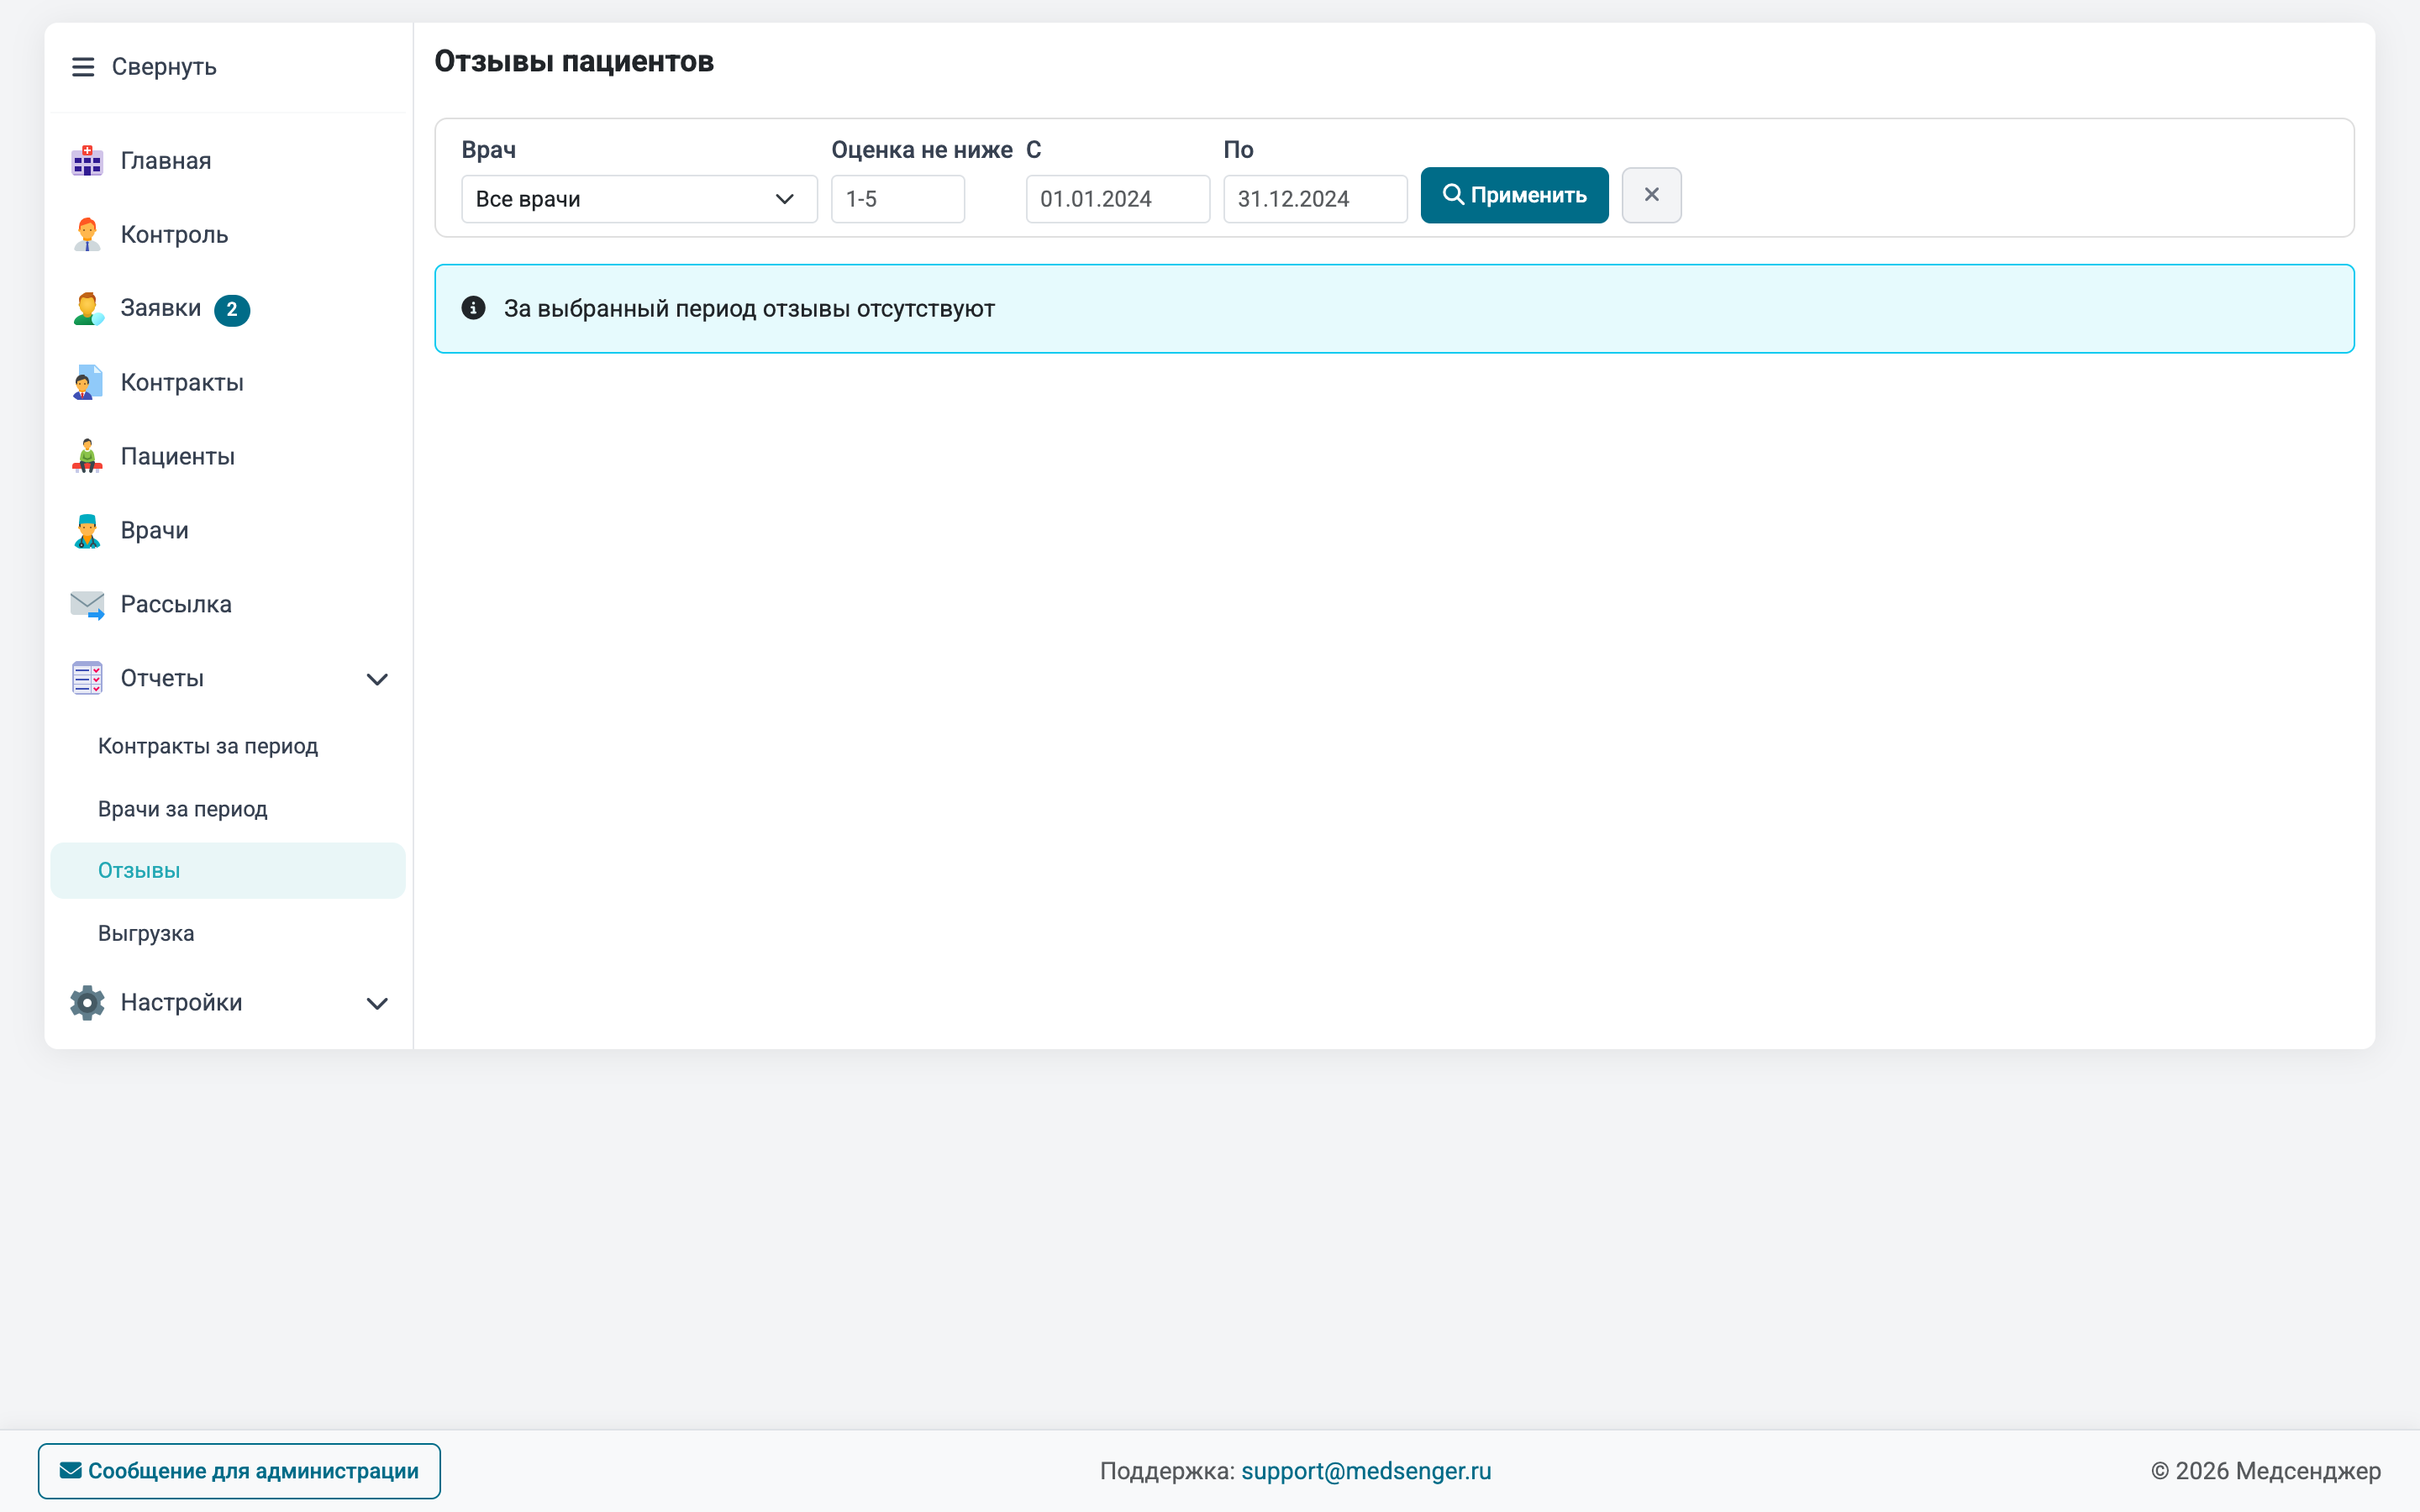The image size is (2420, 1512).
Task: Click the Главная hospital icon
Action: coord(87,161)
